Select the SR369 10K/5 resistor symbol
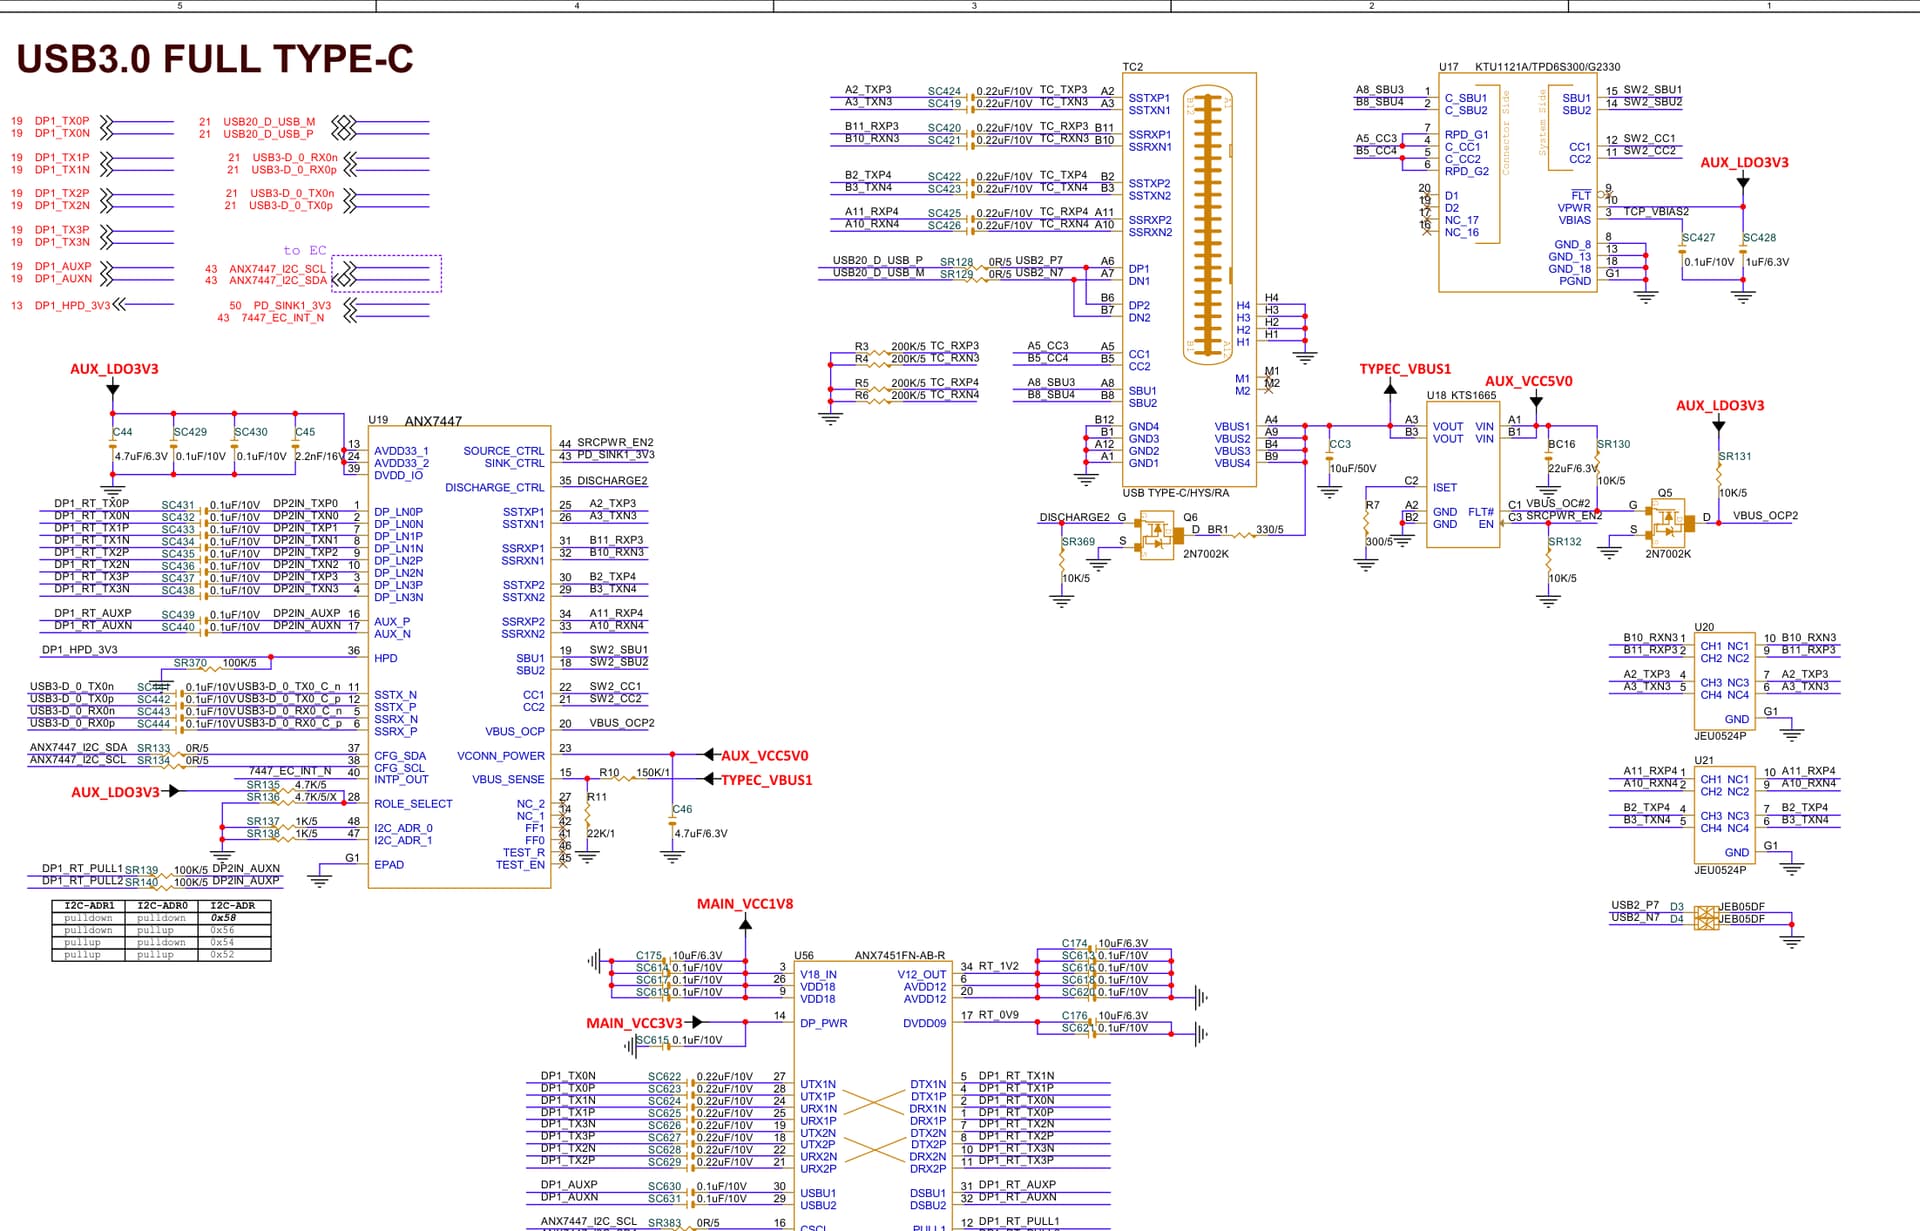Screen dimensions: 1920x1231 (x=1062, y=560)
